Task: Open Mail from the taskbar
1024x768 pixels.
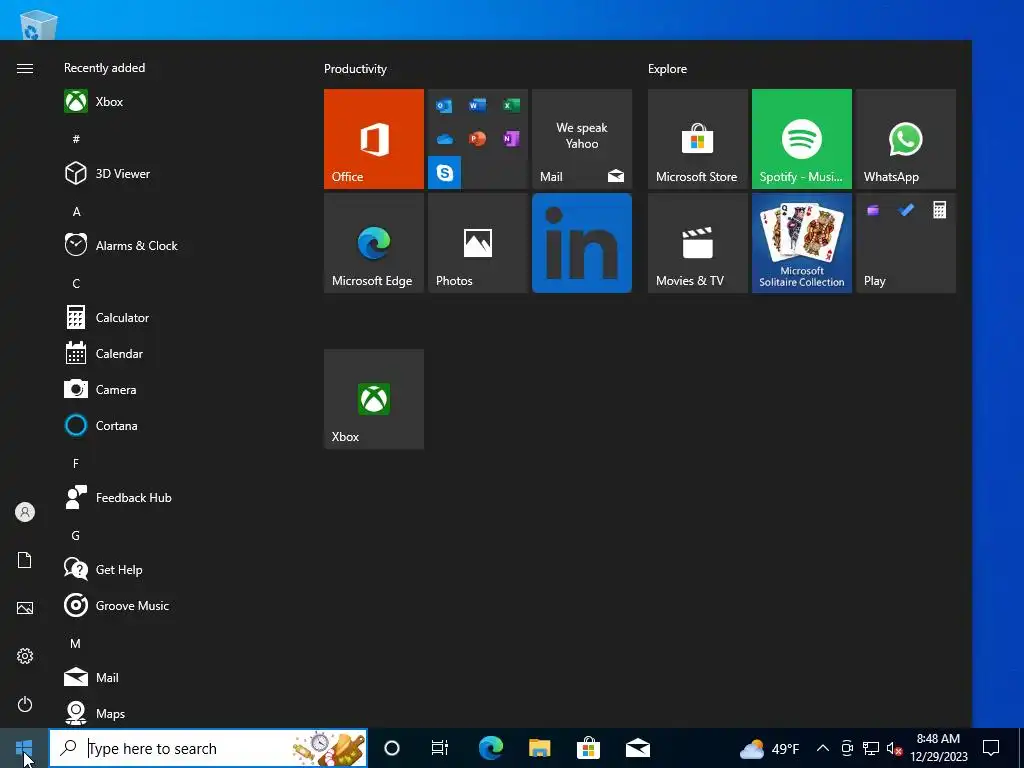Action: (637, 748)
